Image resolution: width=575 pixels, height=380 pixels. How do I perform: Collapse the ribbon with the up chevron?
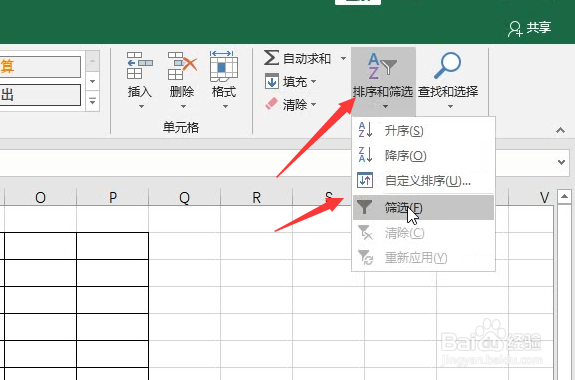[560, 130]
